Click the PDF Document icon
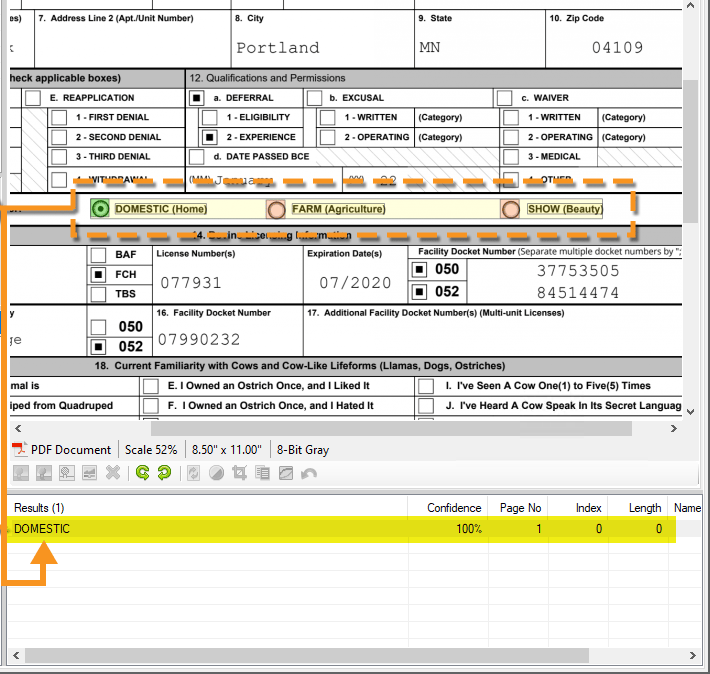This screenshot has height=674, width=710. point(19,449)
